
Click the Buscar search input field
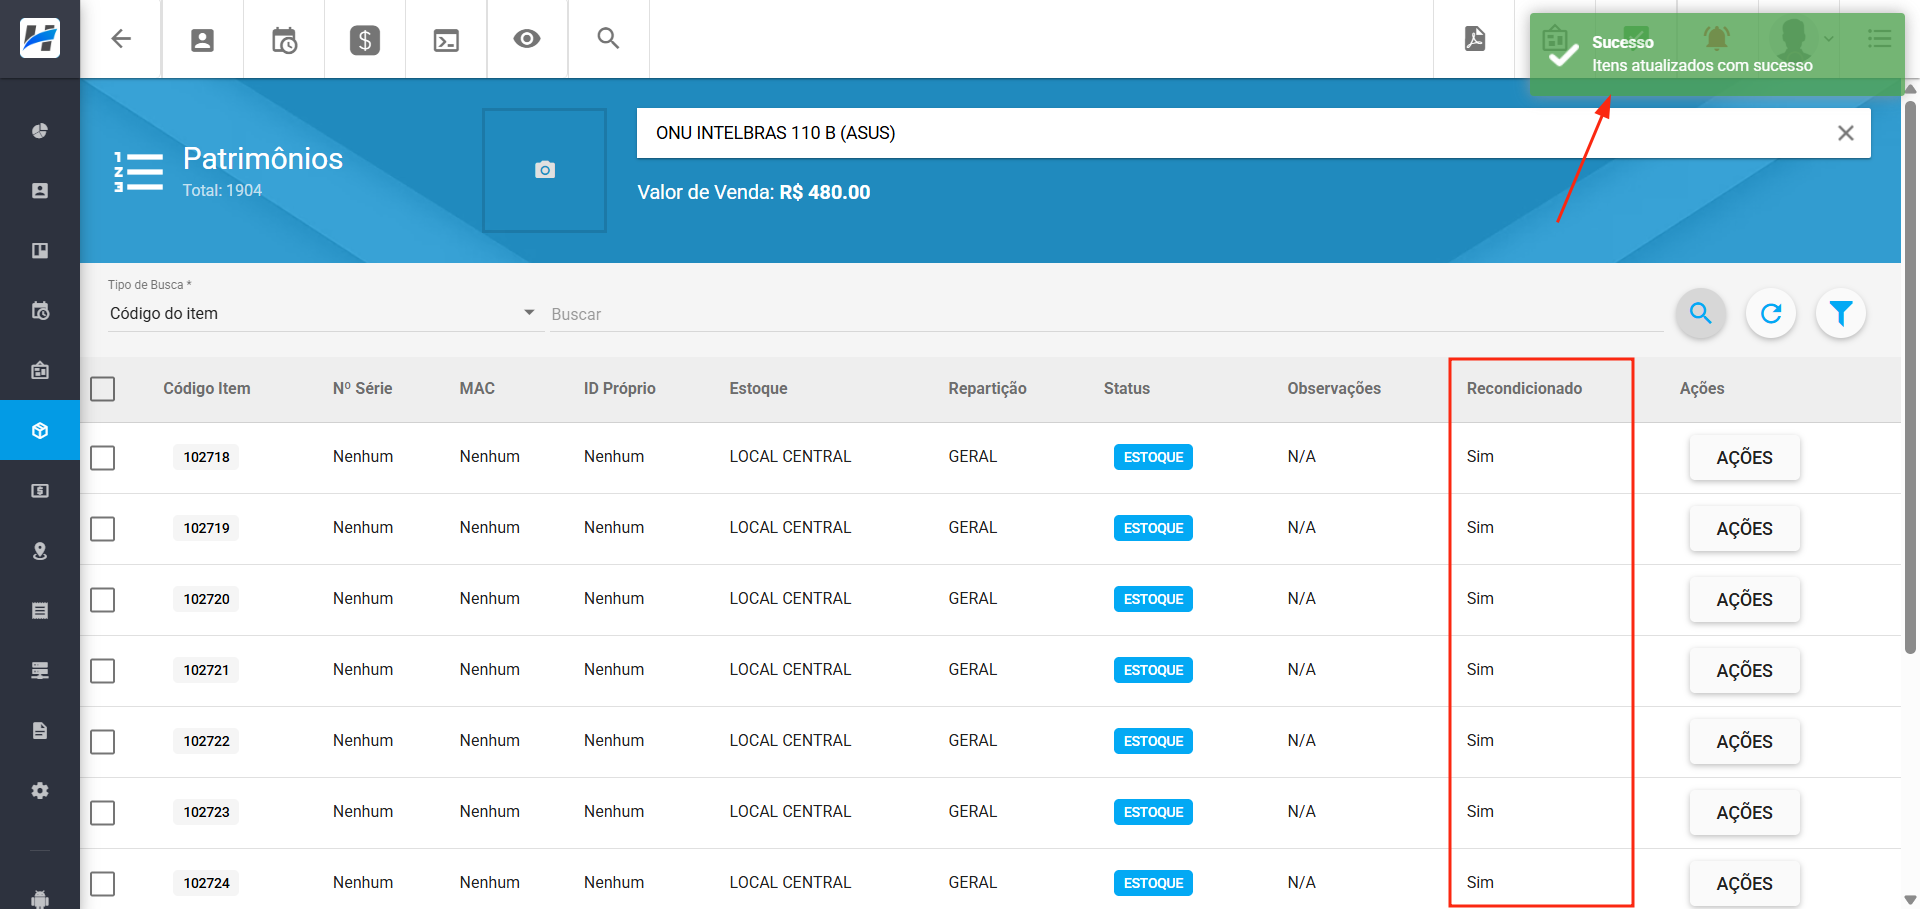(x=1105, y=314)
